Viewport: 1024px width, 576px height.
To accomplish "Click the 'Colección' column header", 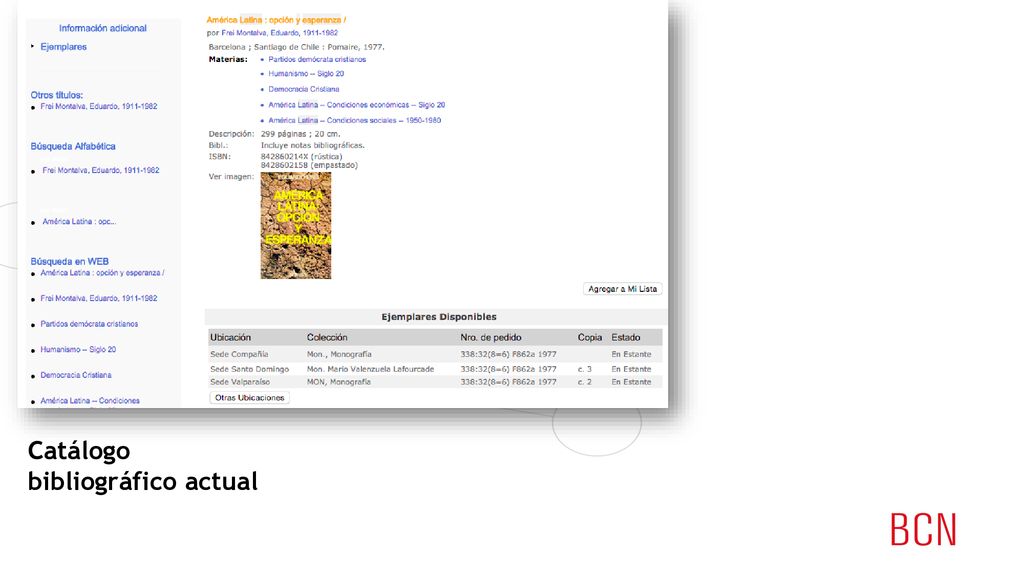I will 327,338.
